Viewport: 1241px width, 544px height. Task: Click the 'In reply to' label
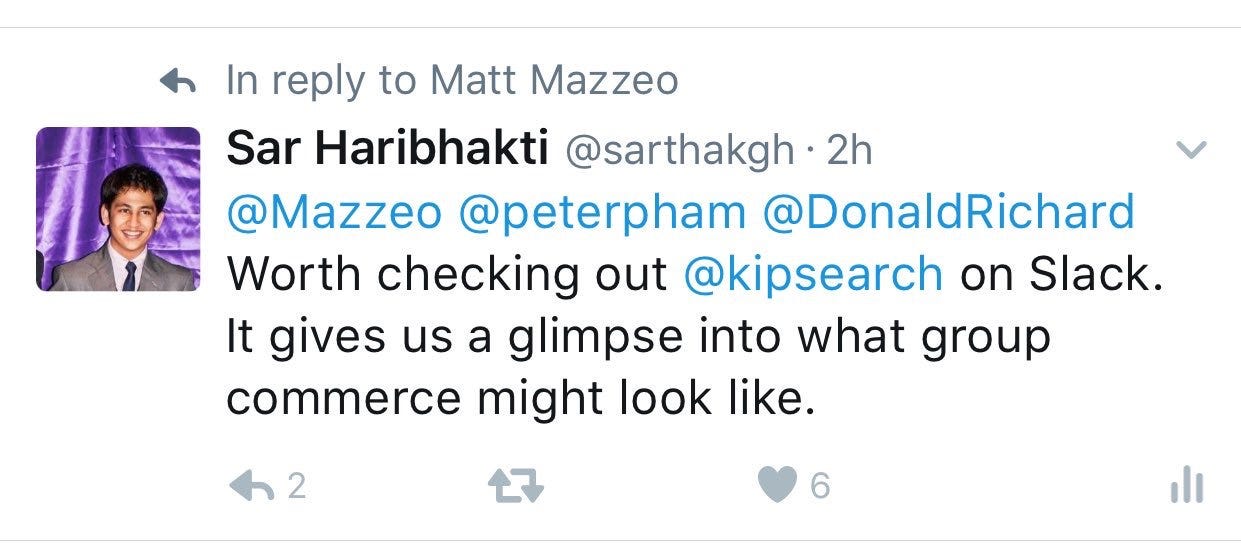pyautogui.click(x=320, y=81)
